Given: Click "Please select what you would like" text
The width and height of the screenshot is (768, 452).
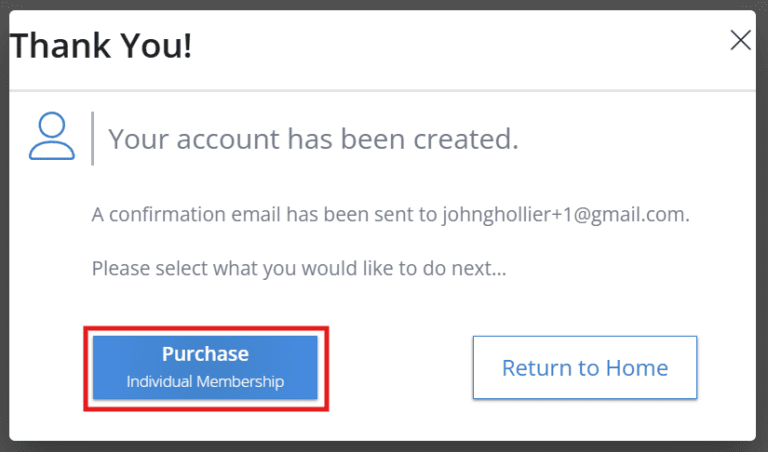Looking at the screenshot, I should [x=300, y=268].
